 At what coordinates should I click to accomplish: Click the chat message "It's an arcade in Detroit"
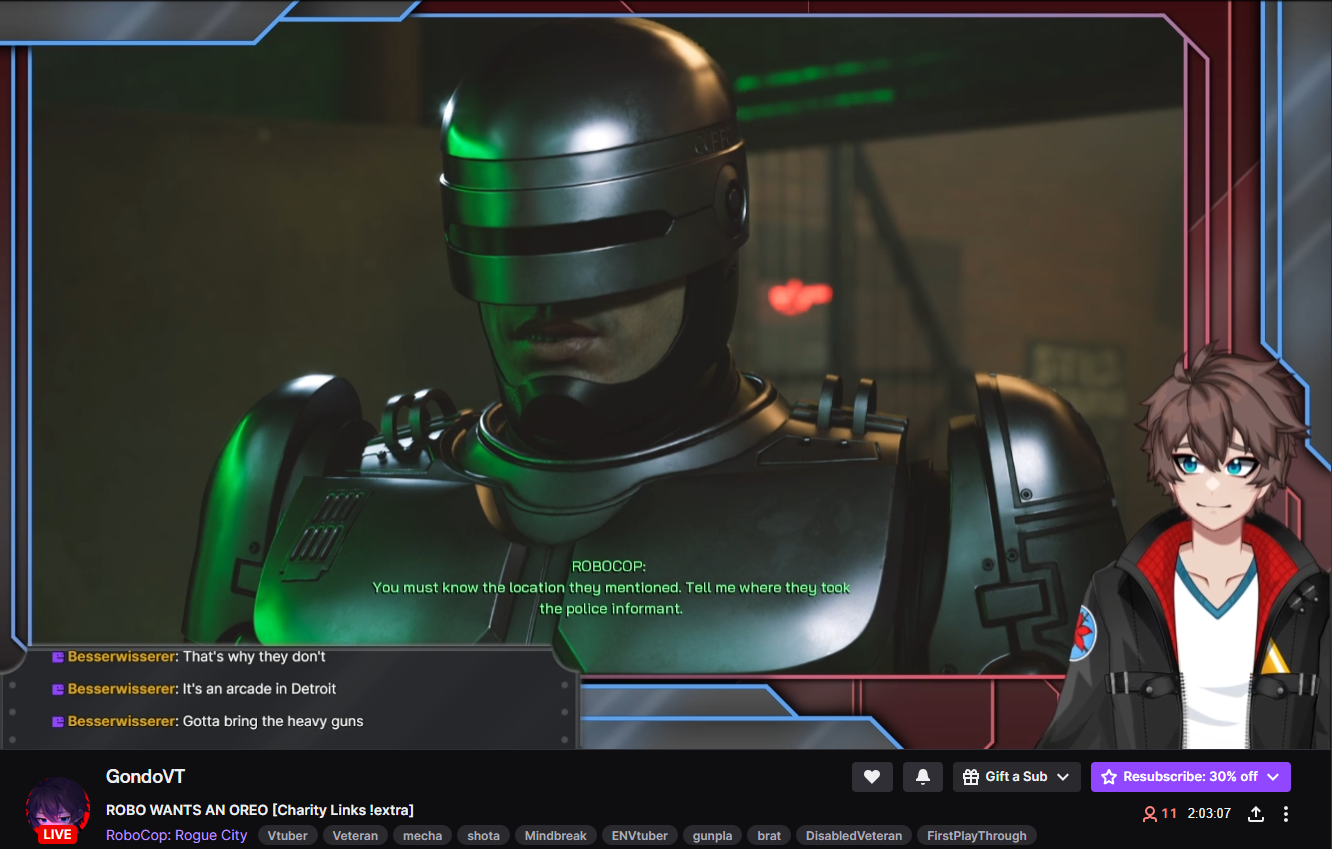[x=259, y=689]
